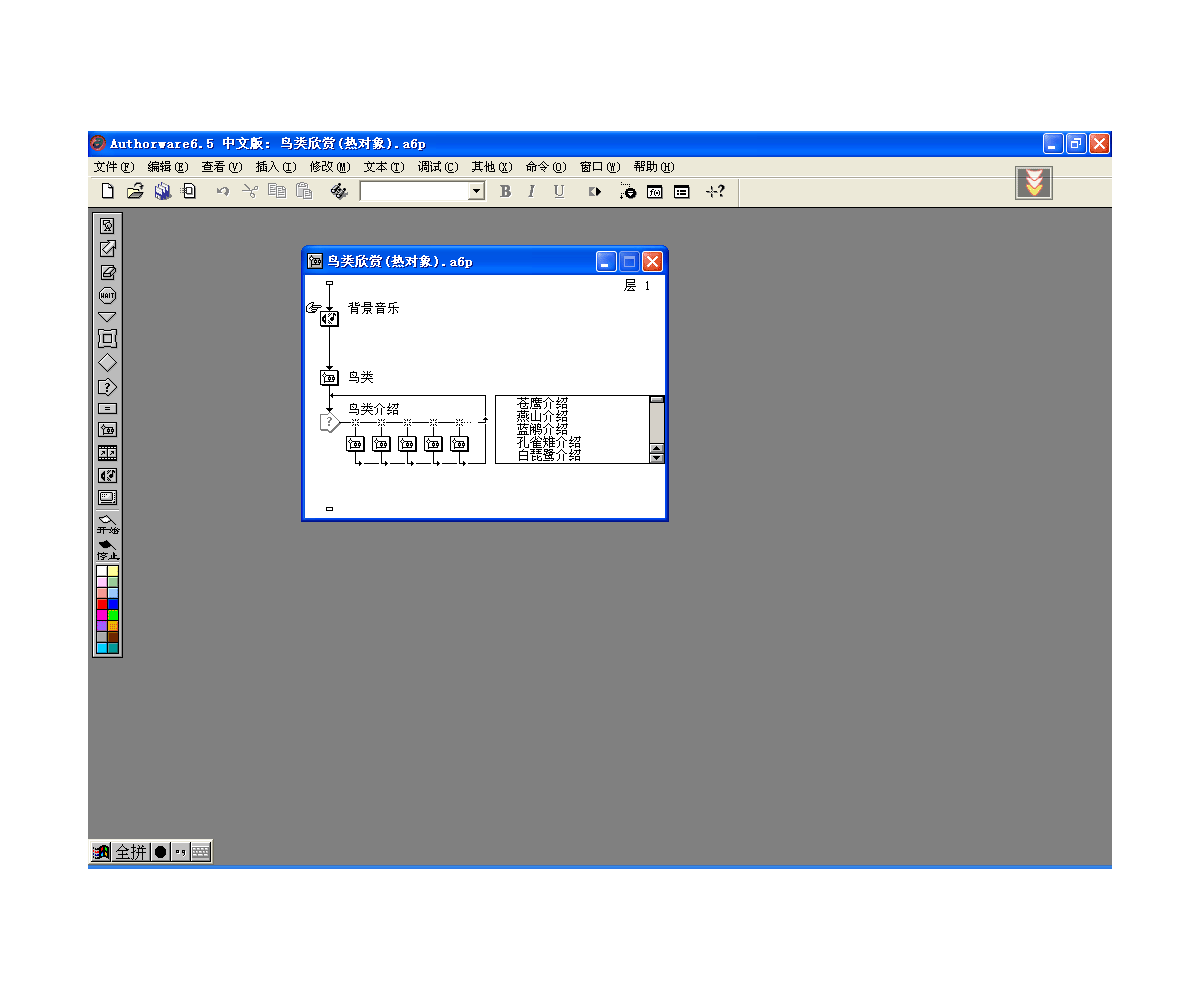
Task: Pick the Stop flag (停止) in the palette
Action: pyautogui.click(x=107, y=550)
